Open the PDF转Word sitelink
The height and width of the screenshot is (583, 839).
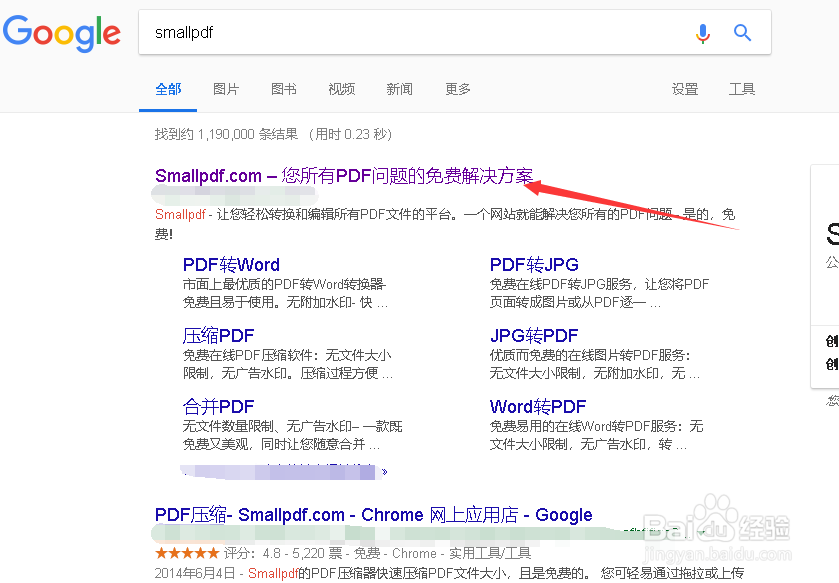[231, 264]
